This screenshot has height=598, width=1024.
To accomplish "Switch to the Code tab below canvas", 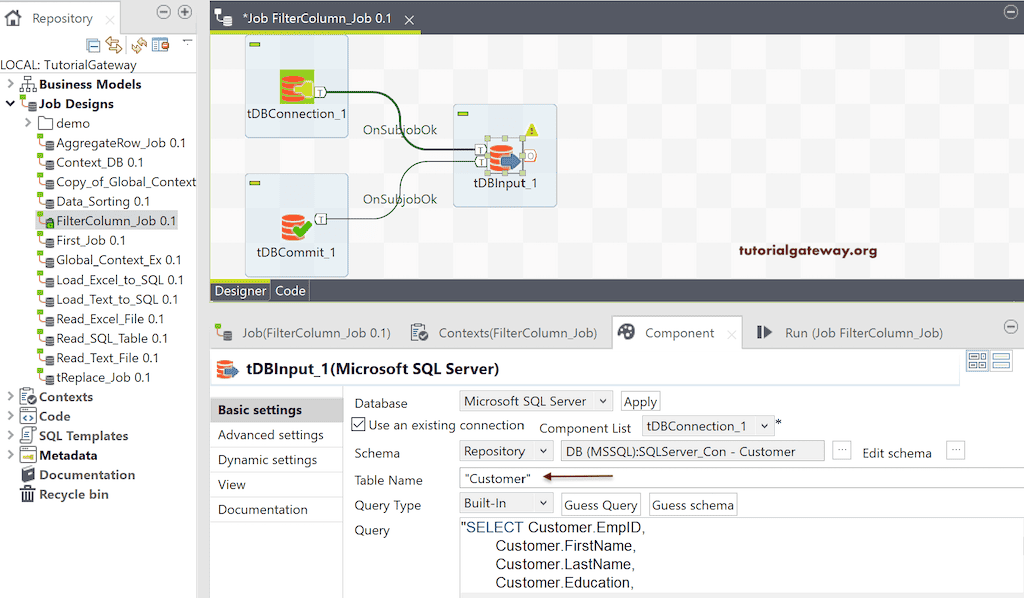I will [x=290, y=291].
